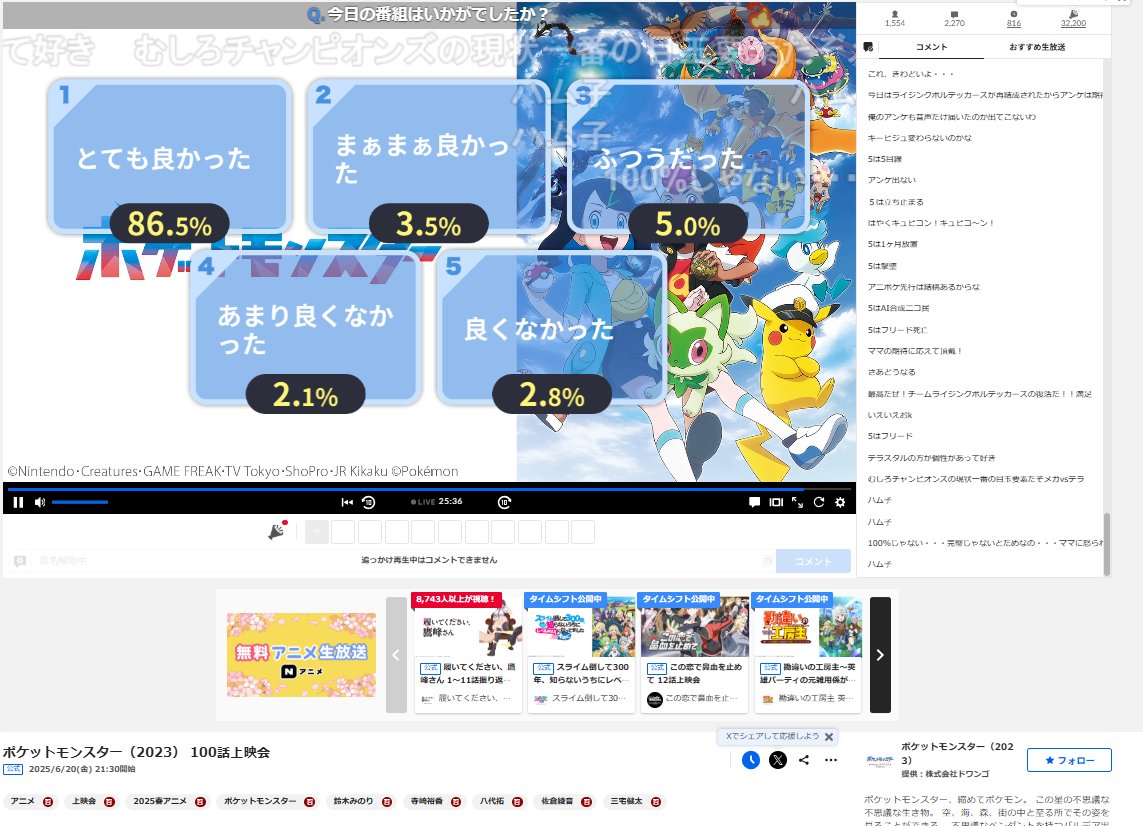Open スライム倒して300年 recommendation card

(582, 652)
